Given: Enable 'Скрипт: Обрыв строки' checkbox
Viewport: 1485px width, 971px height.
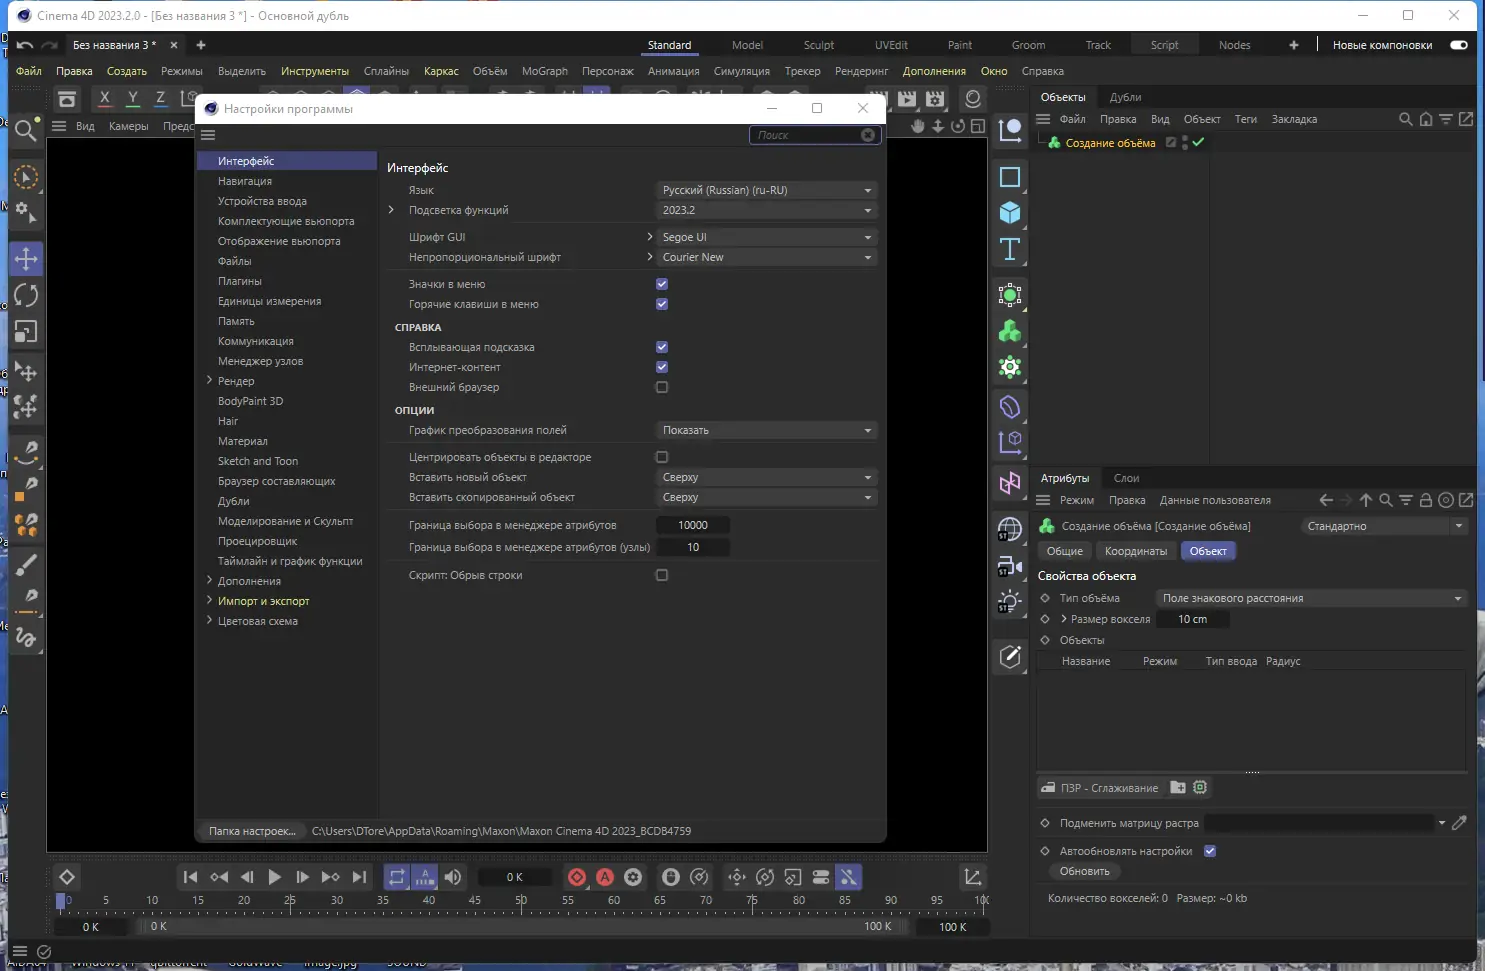Looking at the screenshot, I should click(662, 575).
